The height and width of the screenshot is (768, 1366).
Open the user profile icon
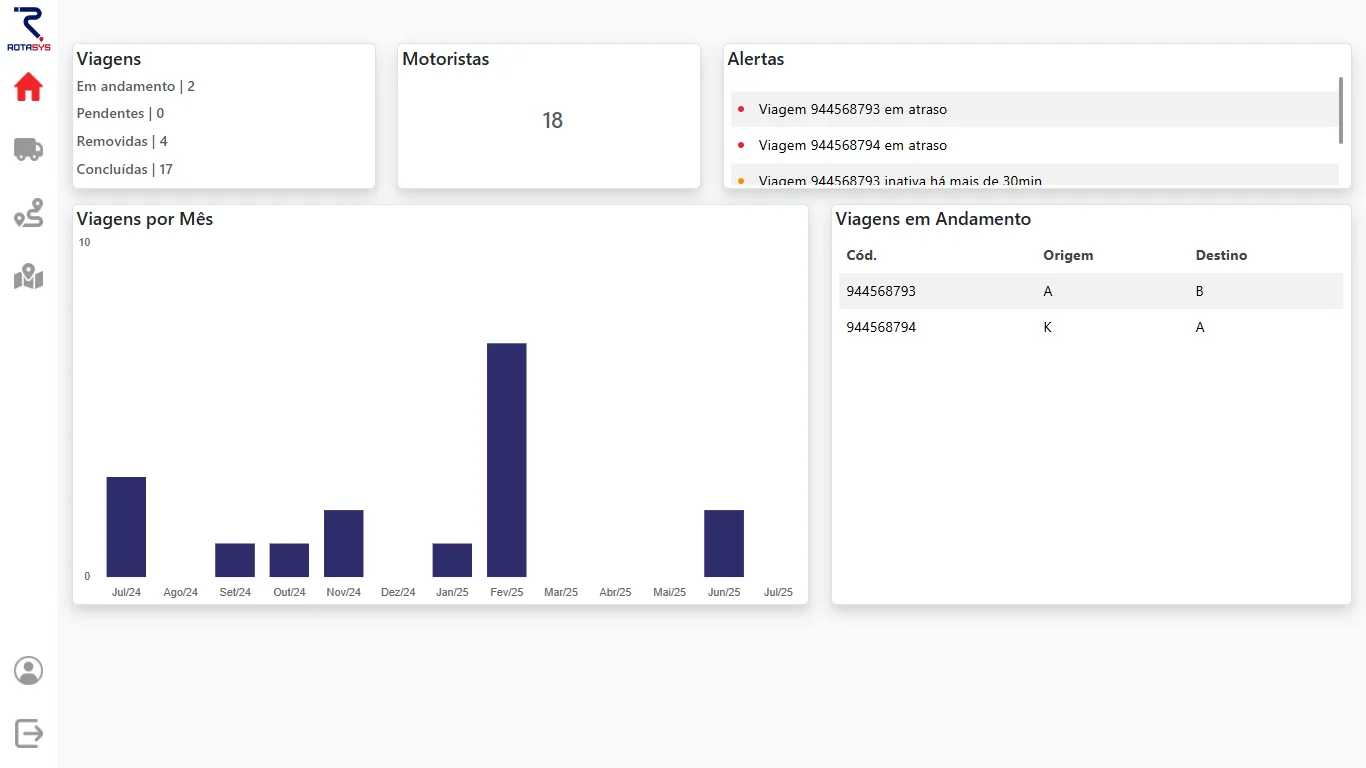(28, 670)
